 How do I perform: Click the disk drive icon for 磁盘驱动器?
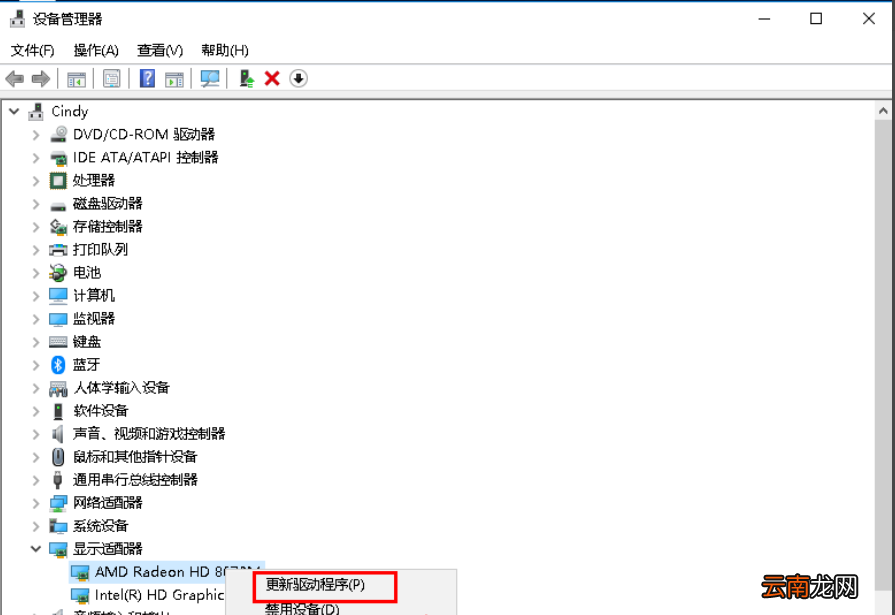pos(58,205)
